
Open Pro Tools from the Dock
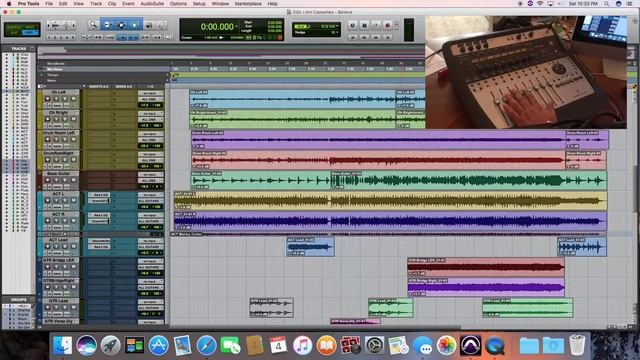(x=470, y=345)
